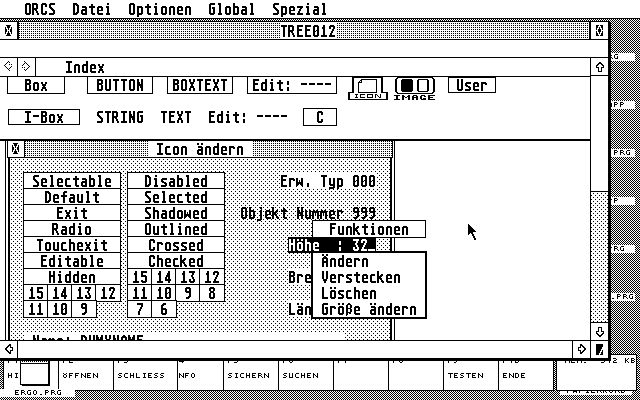The image size is (640, 400).
Task: Click the left arrow of horizontal scrollbar
Action: tap(9, 349)
